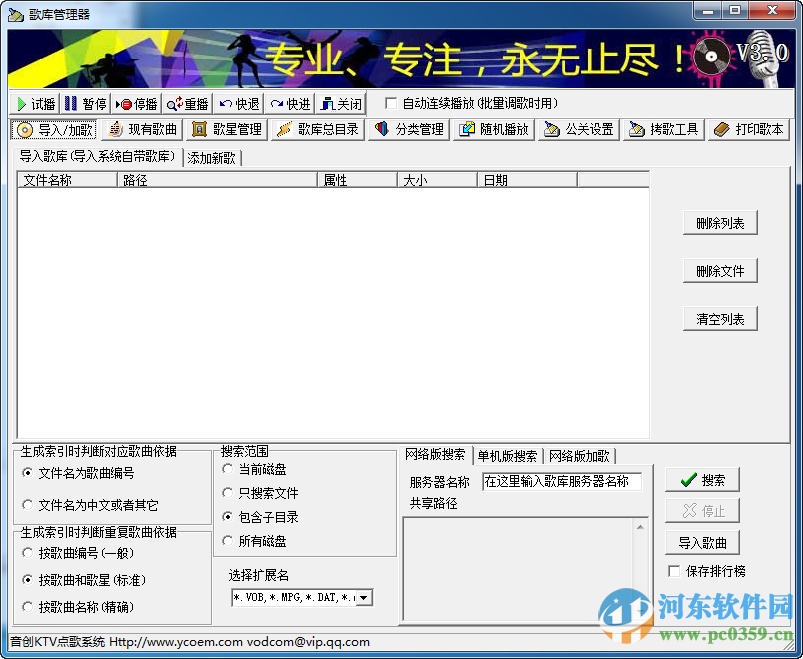Click the shared path scrollbar up arrow

(x=640, y=526)
